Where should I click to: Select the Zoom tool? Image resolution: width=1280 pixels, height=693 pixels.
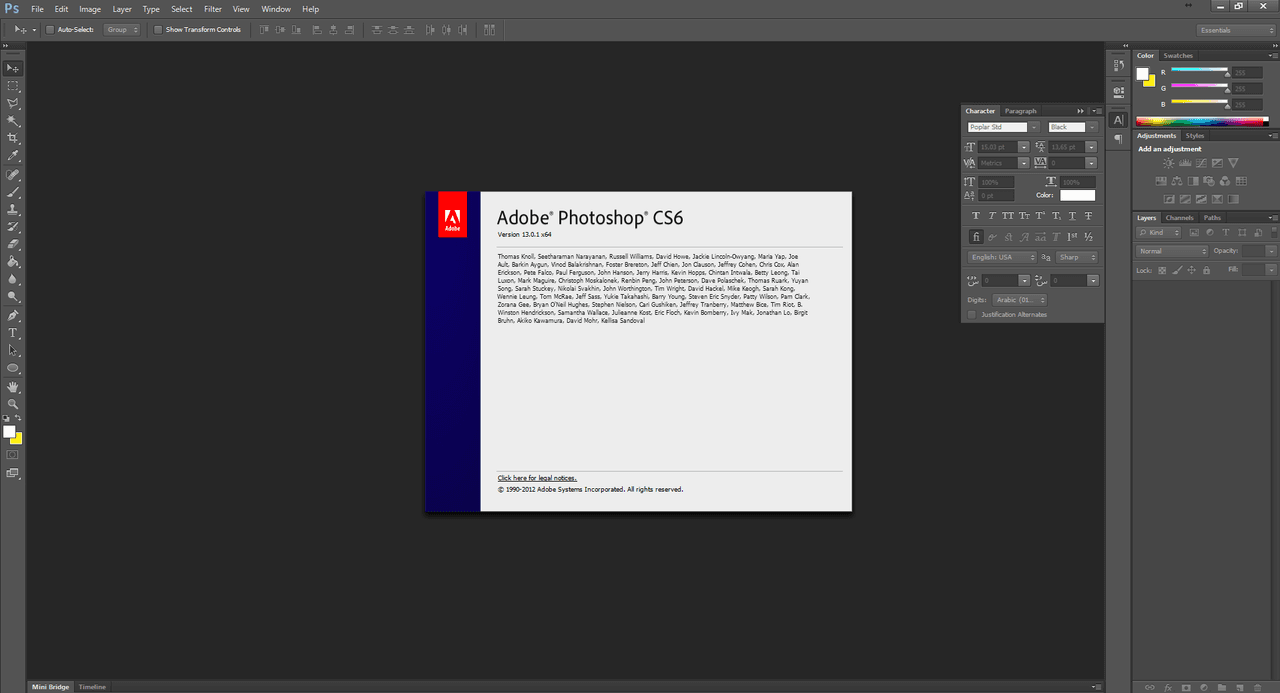tap(13, 404)
